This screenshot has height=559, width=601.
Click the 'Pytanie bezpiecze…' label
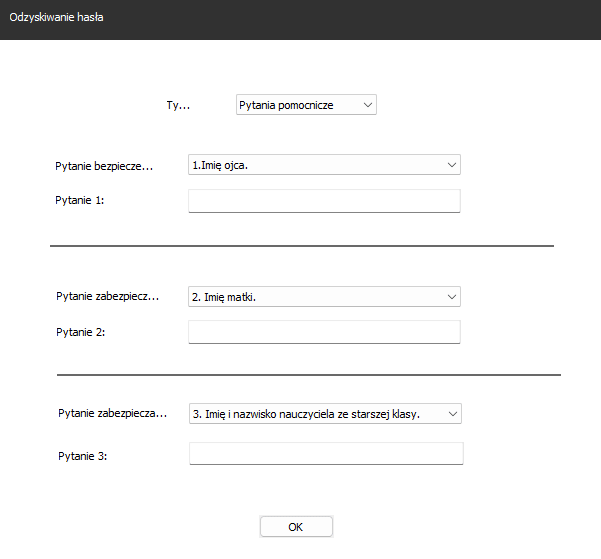click(104, 166)
